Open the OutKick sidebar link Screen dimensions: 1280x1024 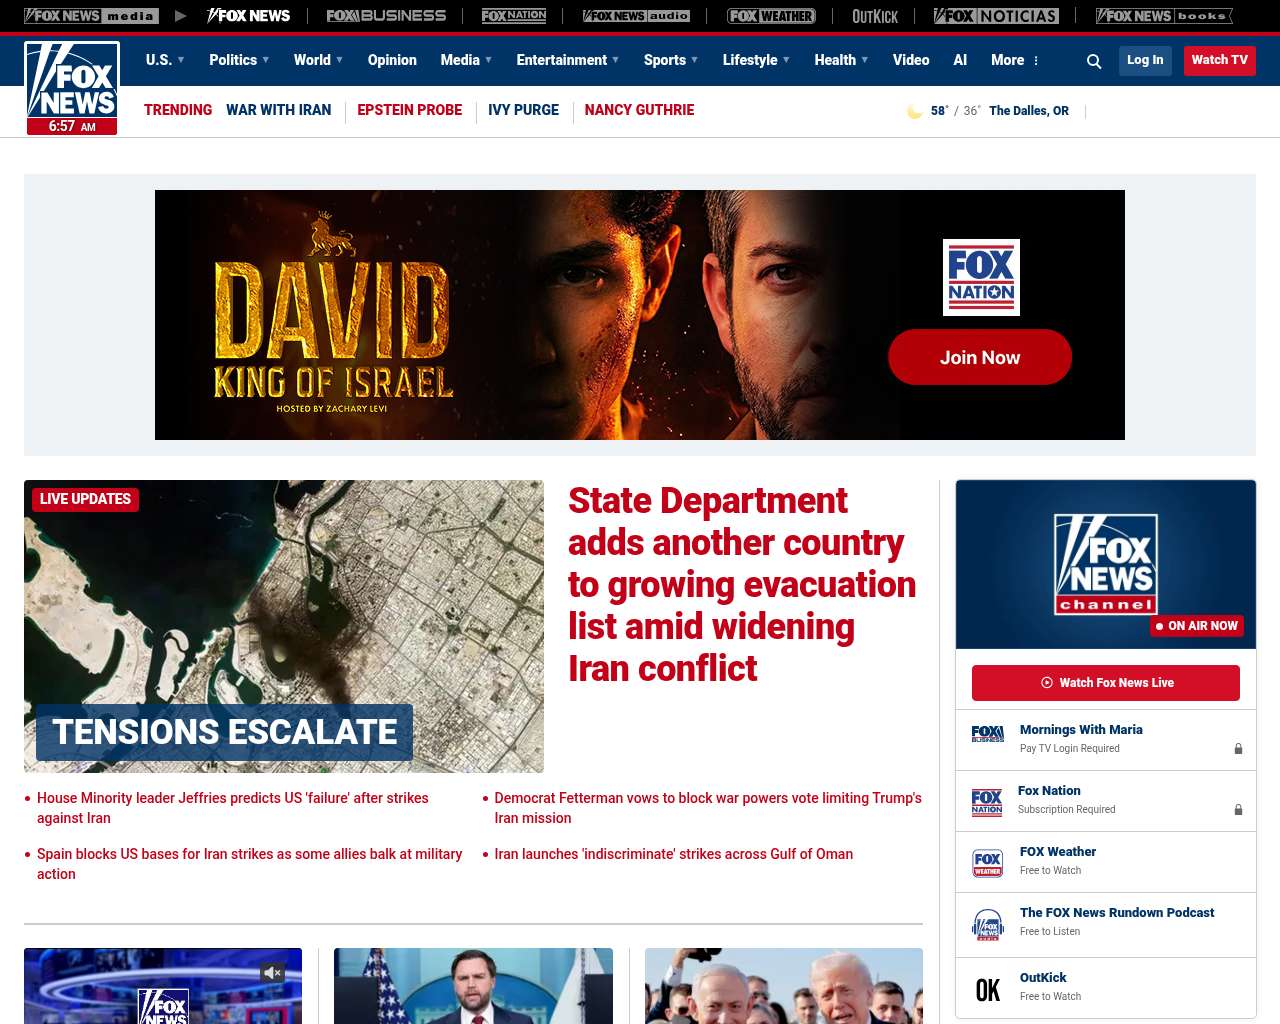click(x=1043, y=978)
